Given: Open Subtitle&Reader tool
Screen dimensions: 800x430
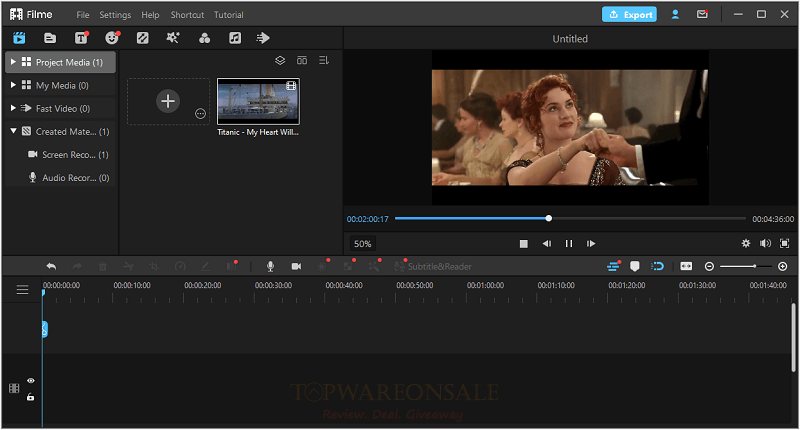Looking at the screenshot, I should 433,266.
